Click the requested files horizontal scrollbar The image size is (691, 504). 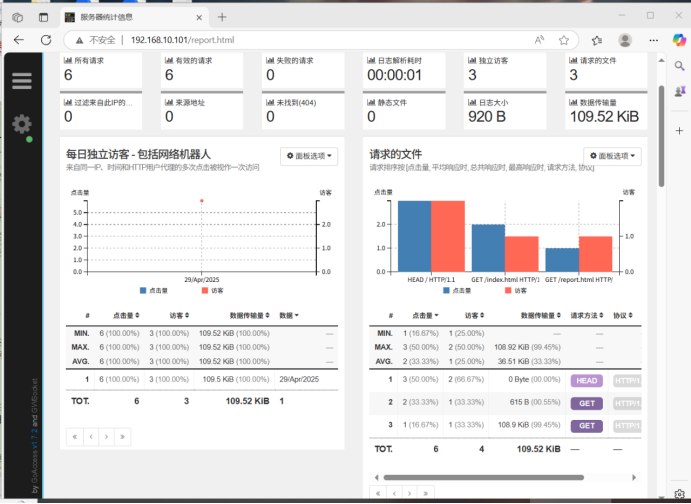click(x=483, y=478)
